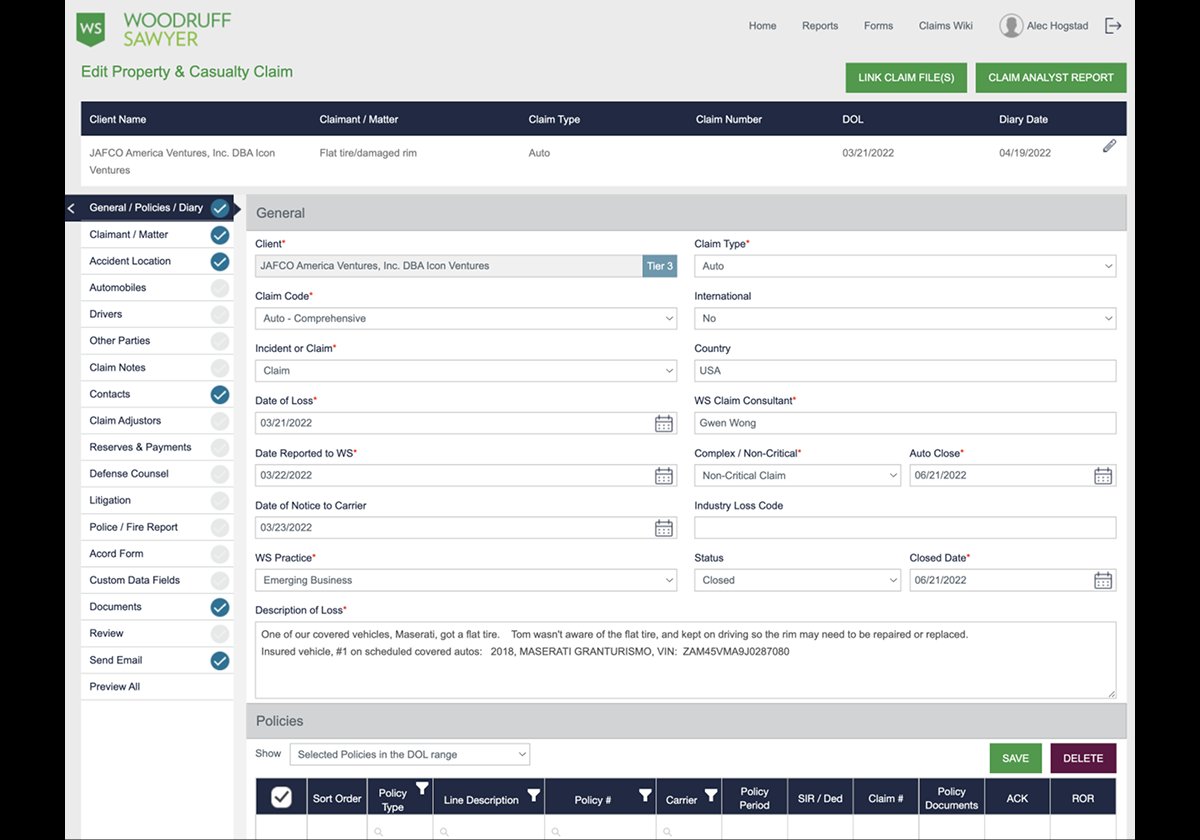Open calendar for Date of Notice to Carrier
1200x840 pixels.
[664, 528]
